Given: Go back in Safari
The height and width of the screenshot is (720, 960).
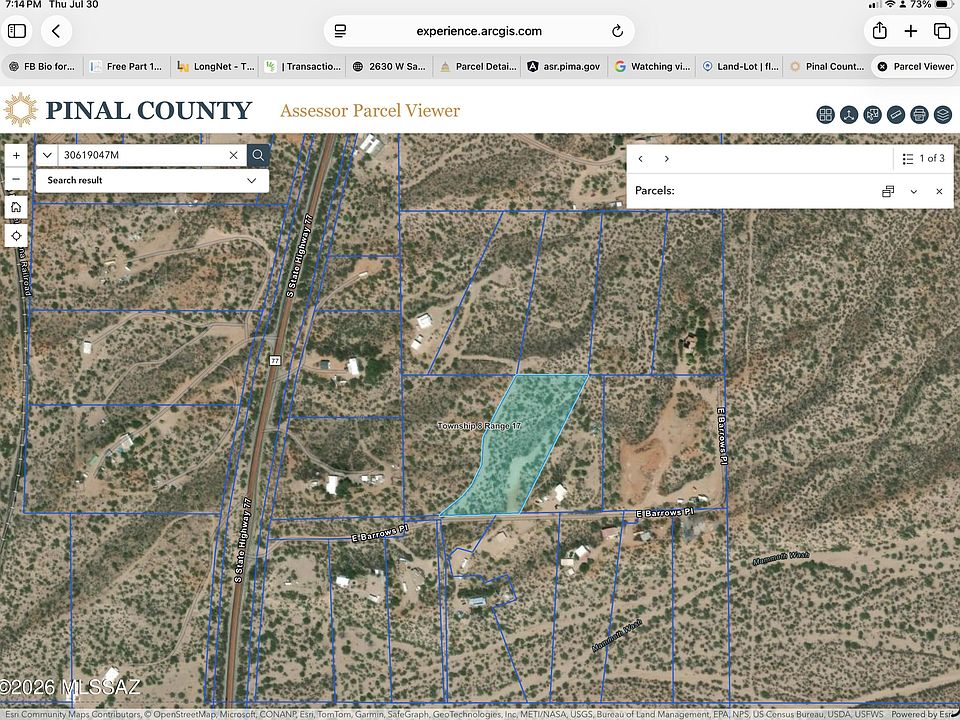Looking at the screenshot, I should 56,31.
